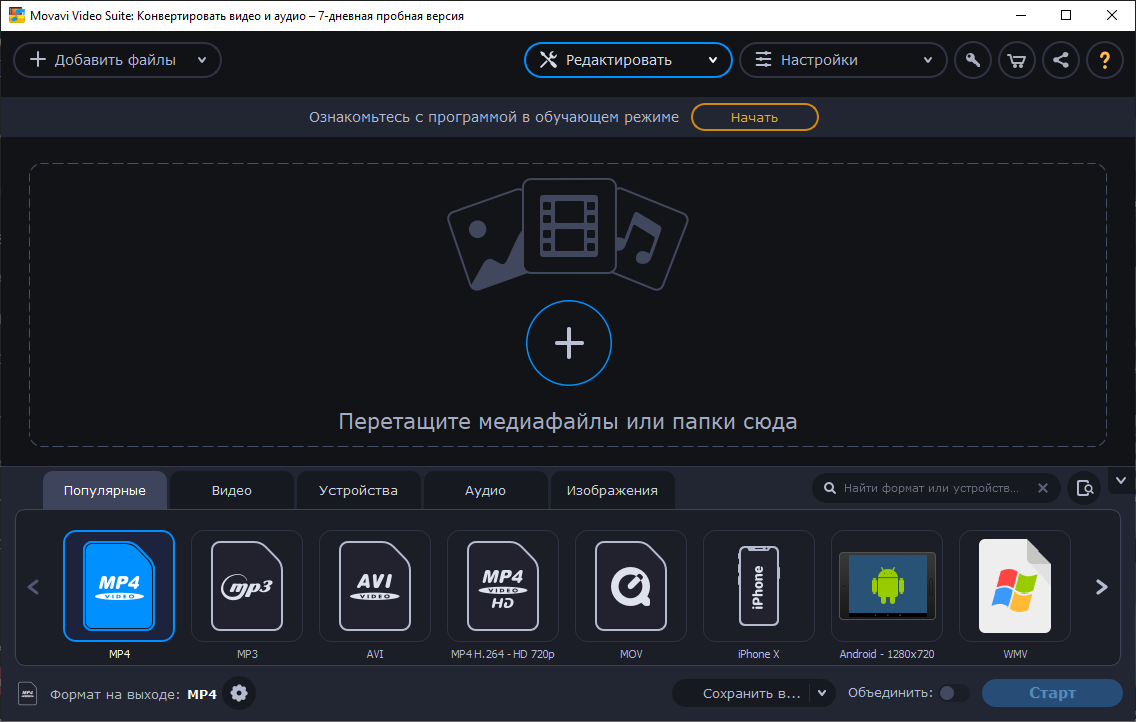Collapse the format panel with chevron
The width and height of the screenshot is (1136, 722).
(x=1121, y=481)
